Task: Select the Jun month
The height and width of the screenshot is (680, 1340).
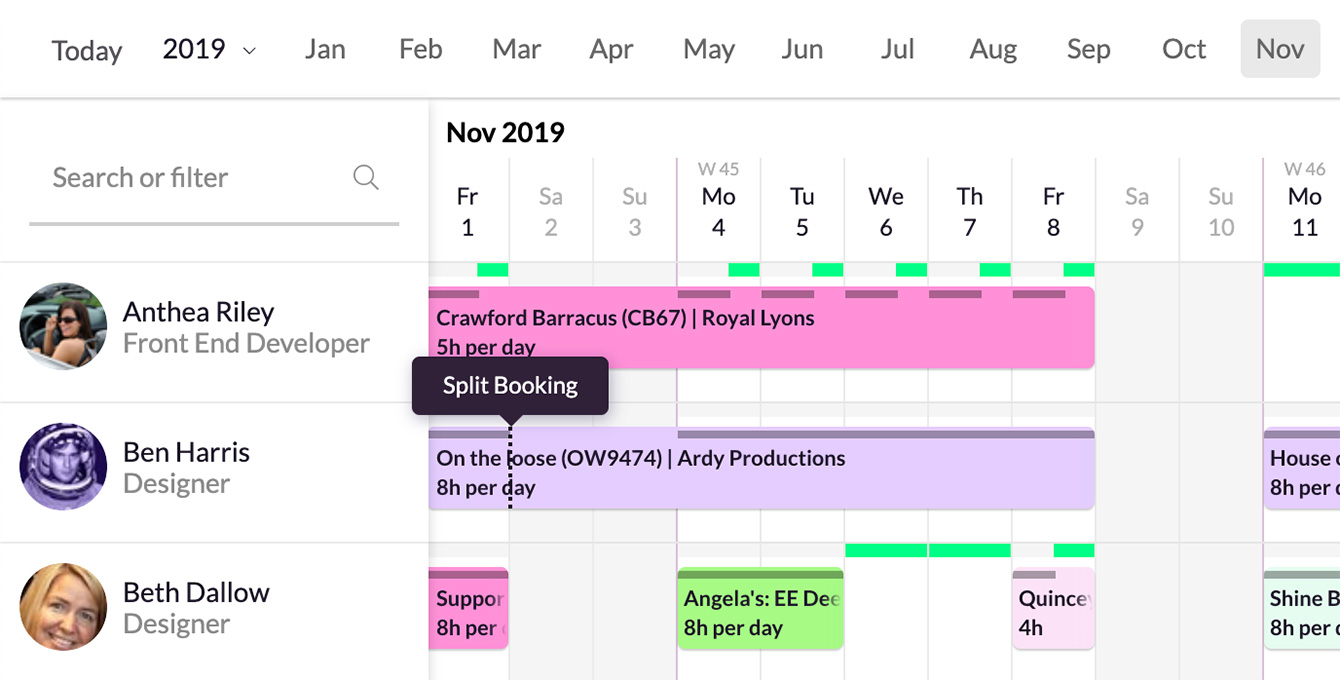Action: [802, 48]
